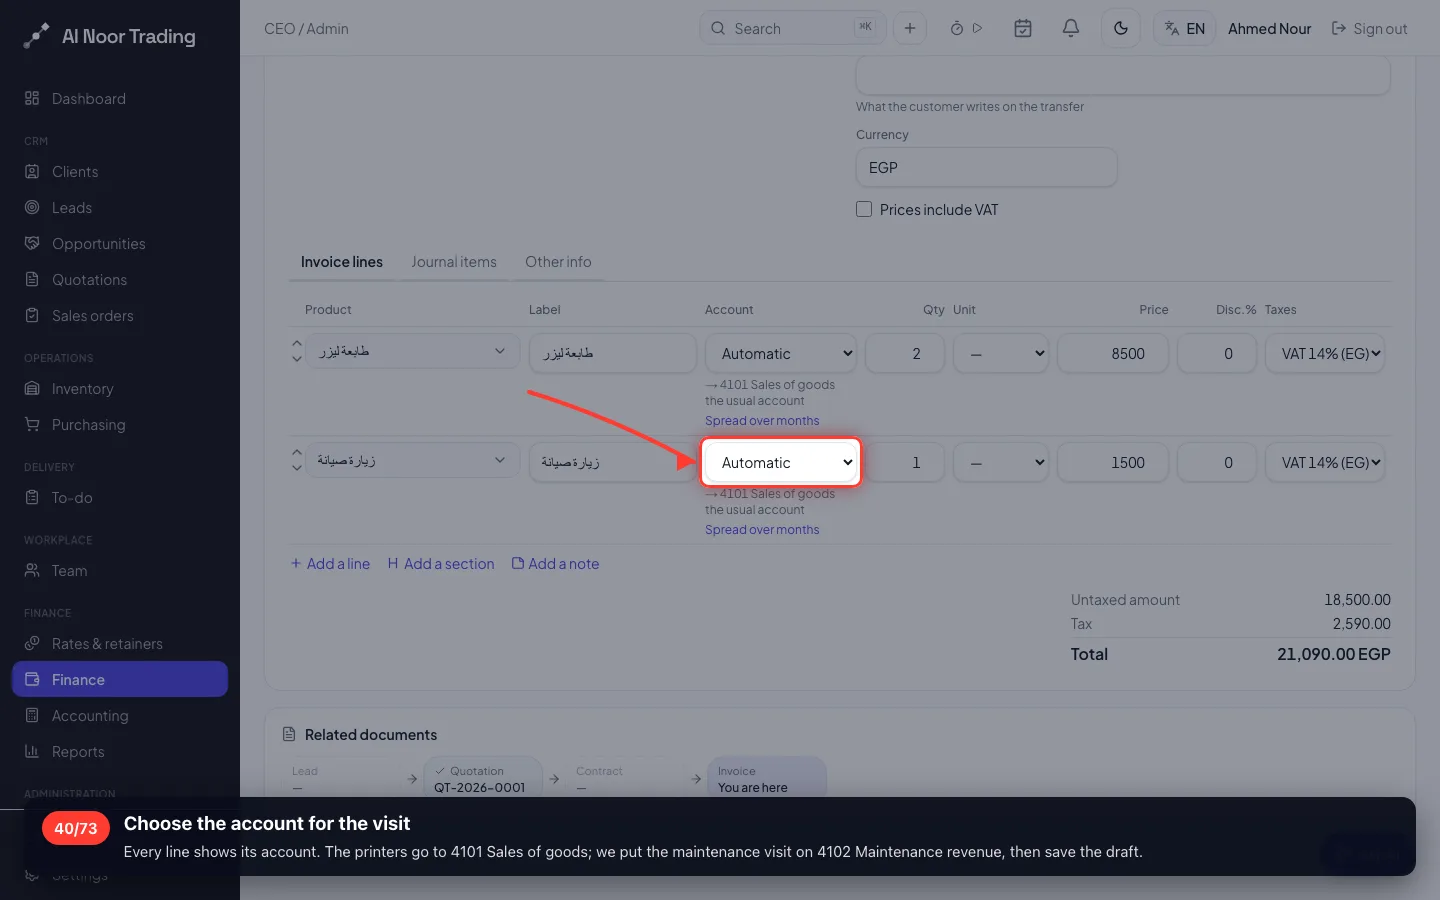Switch to the Journal items tab
The height and width of the screenshot is (900, 1440).
454,262
